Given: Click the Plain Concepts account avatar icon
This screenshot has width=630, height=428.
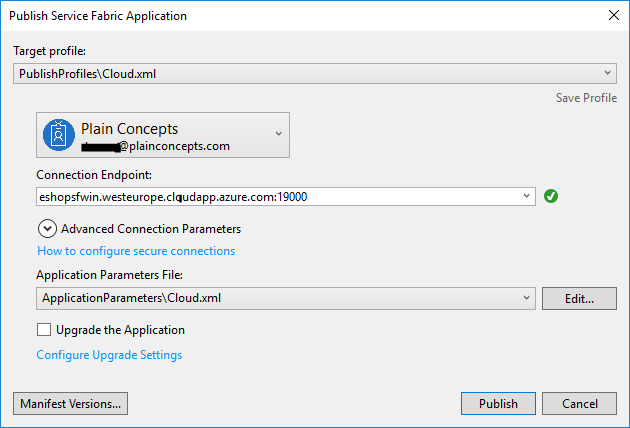Looking at the screenshot, I should (x=59, y=135).
